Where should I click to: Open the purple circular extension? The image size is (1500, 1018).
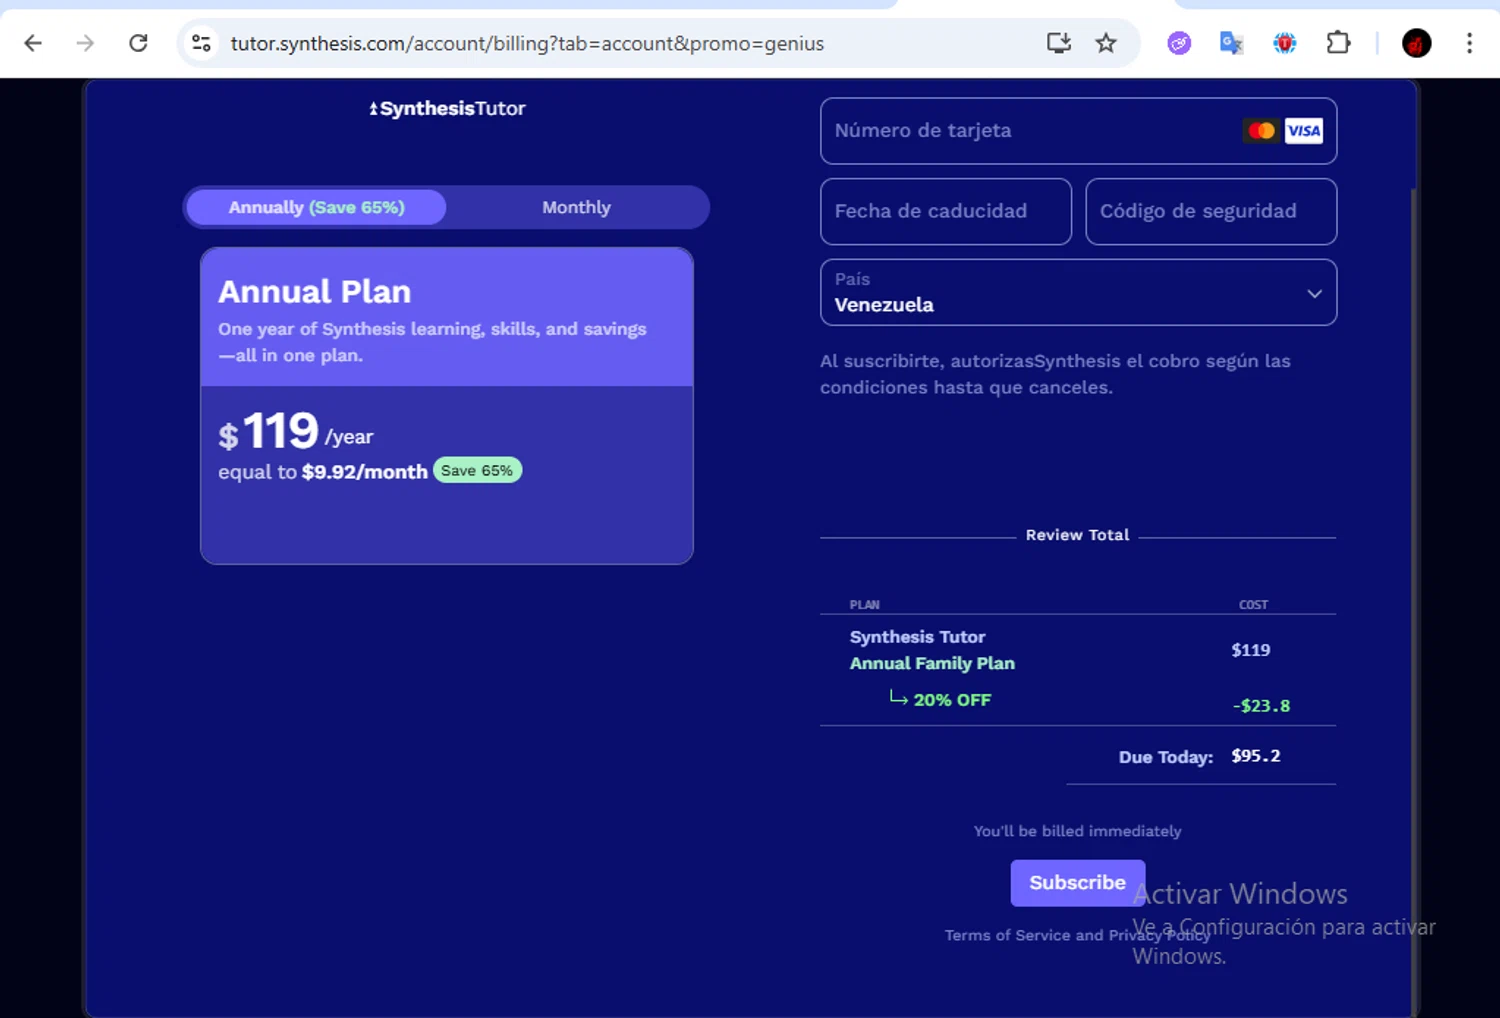[1179, 43]
